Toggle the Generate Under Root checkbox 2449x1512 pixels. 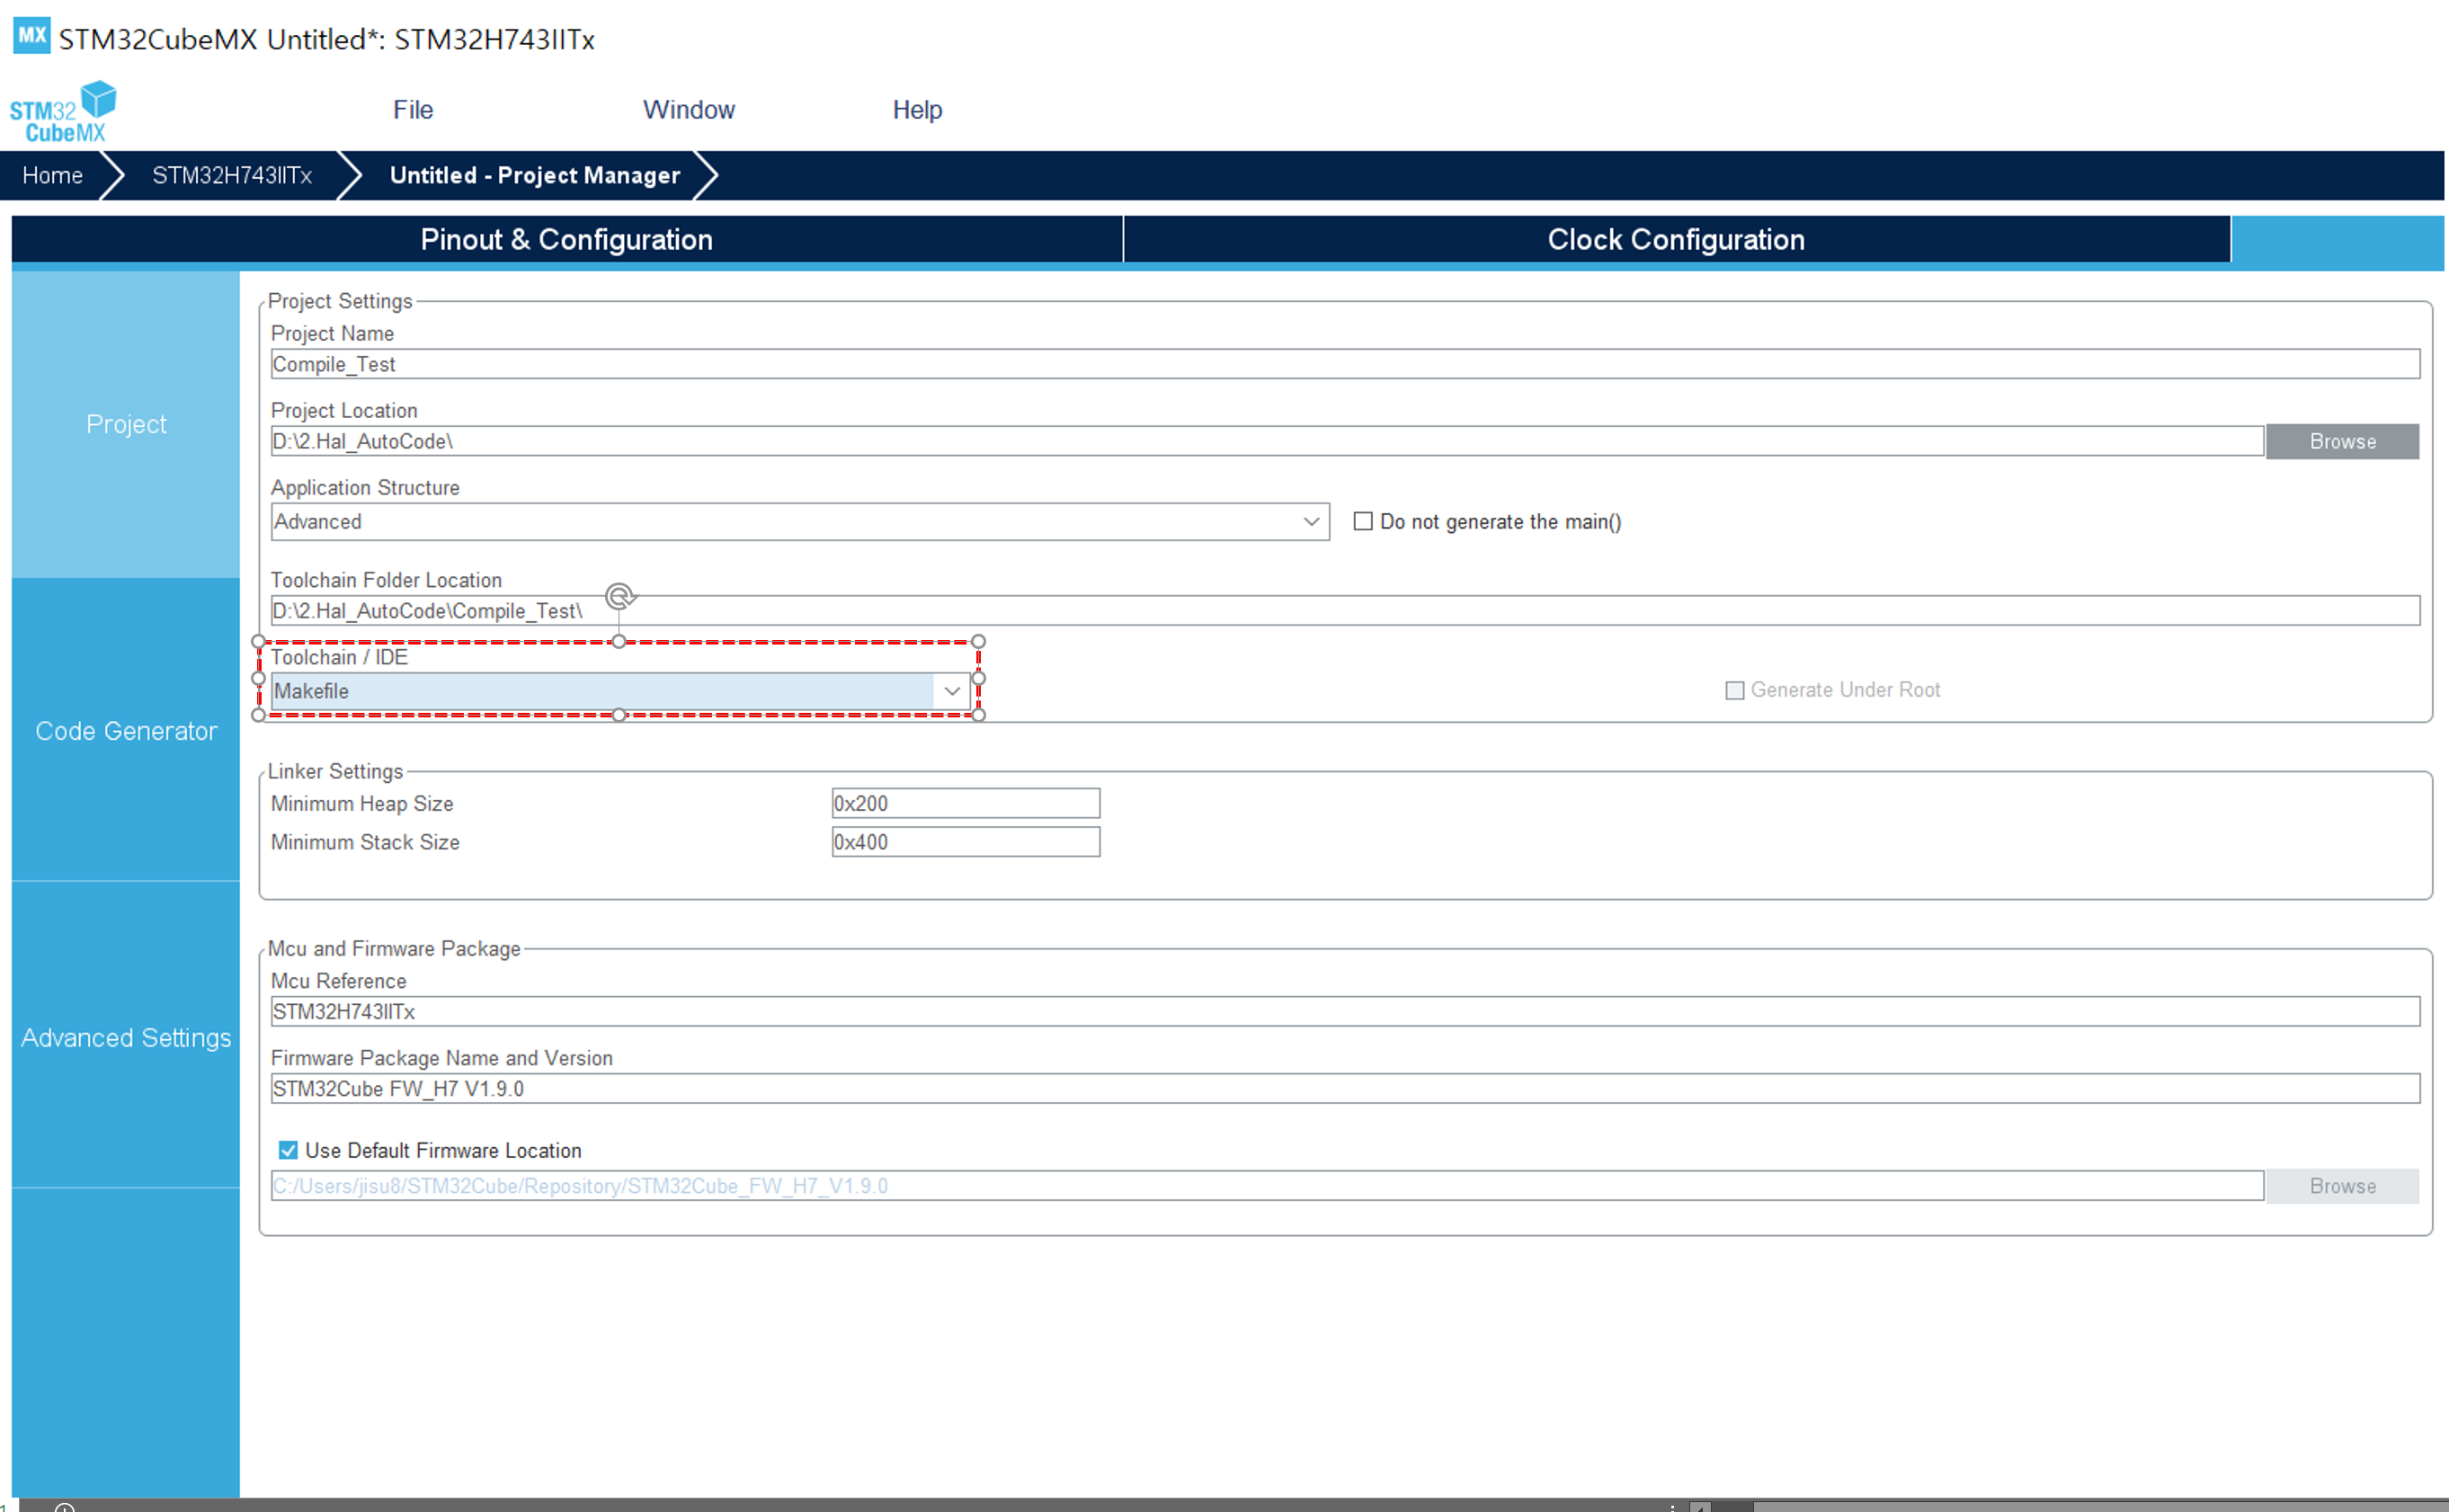[1734, 690]
